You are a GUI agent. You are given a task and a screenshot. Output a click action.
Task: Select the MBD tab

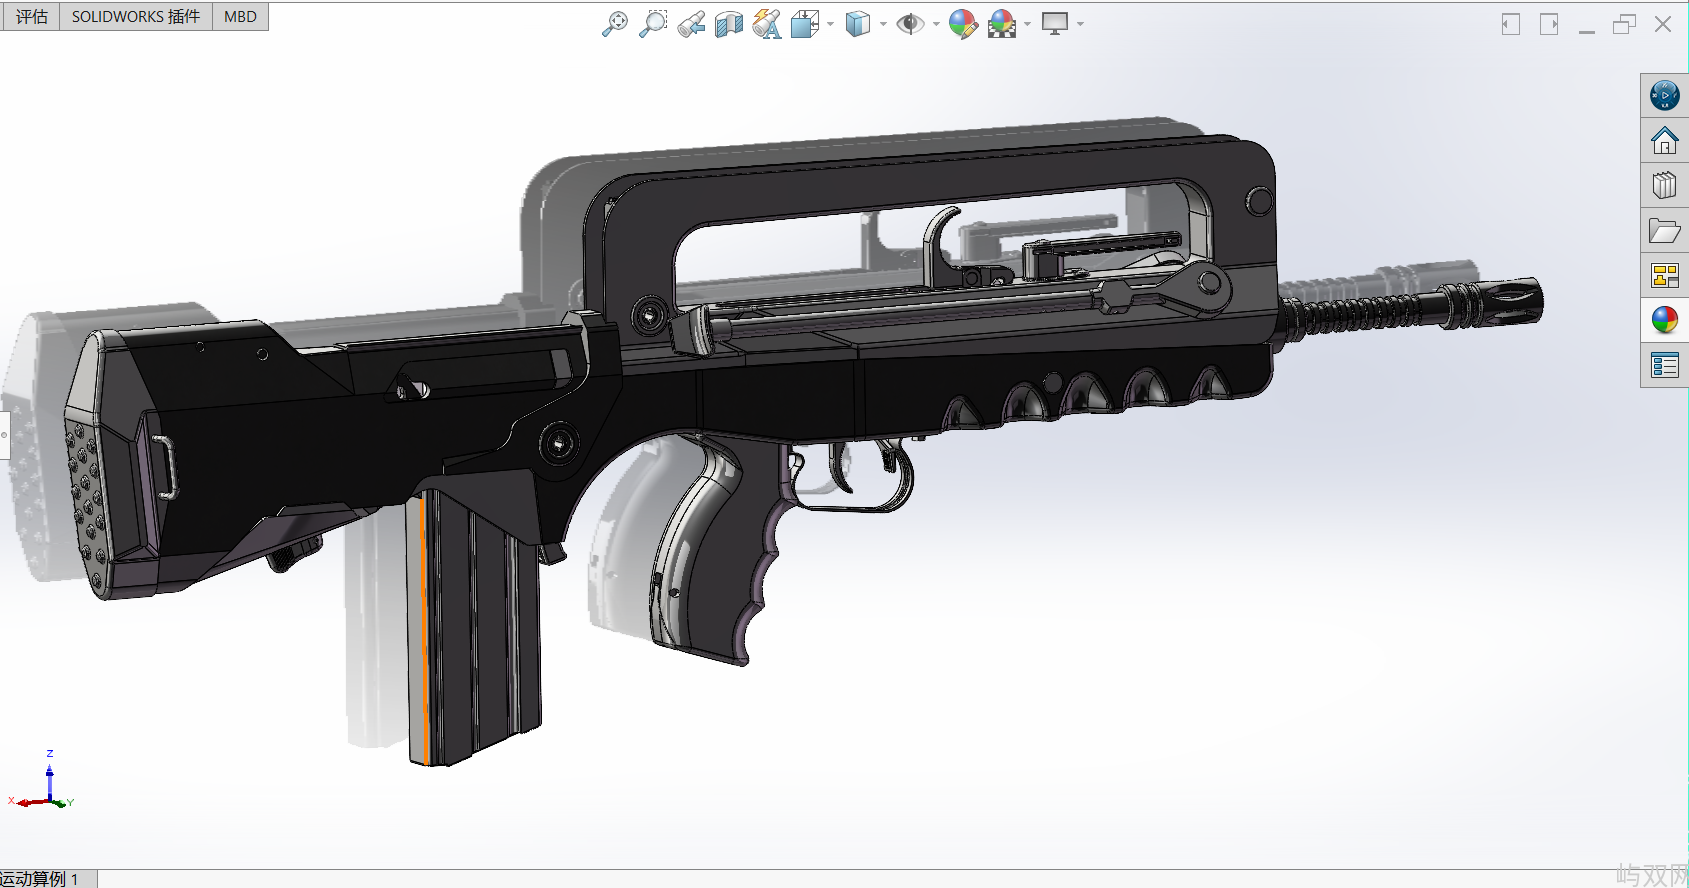(240, 16)
